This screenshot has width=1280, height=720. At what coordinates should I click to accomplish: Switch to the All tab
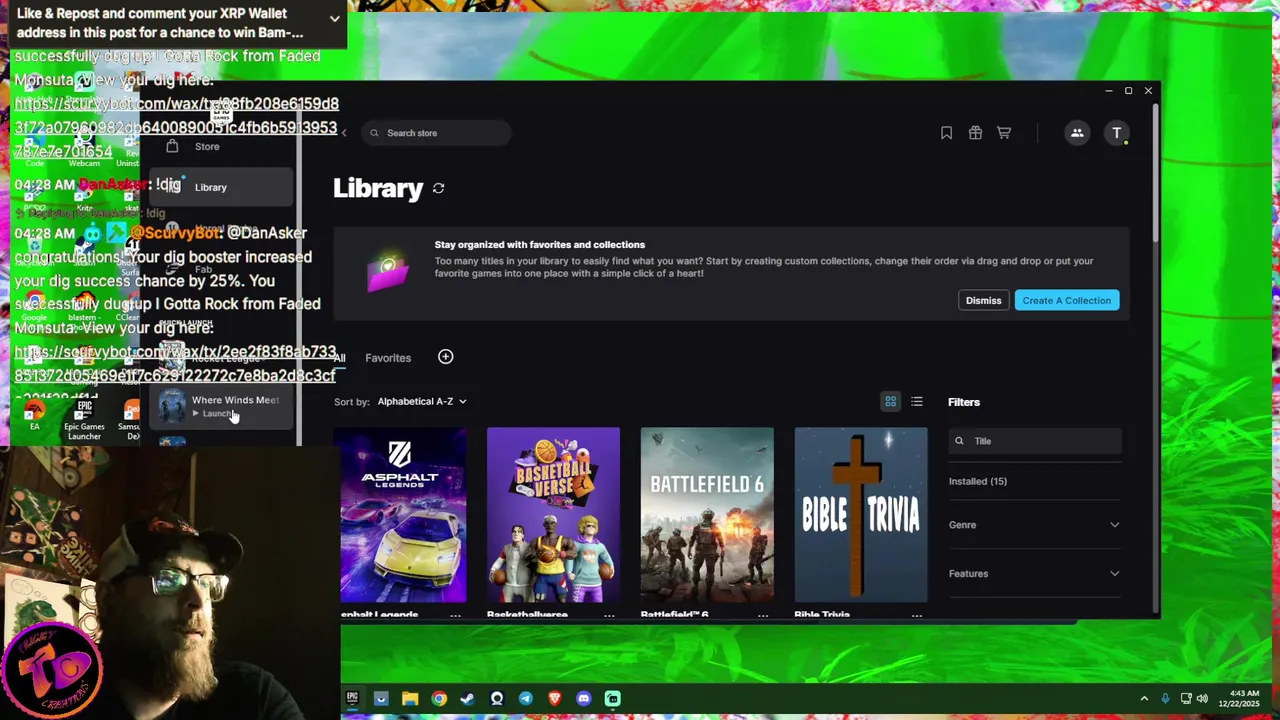[340, 358]
